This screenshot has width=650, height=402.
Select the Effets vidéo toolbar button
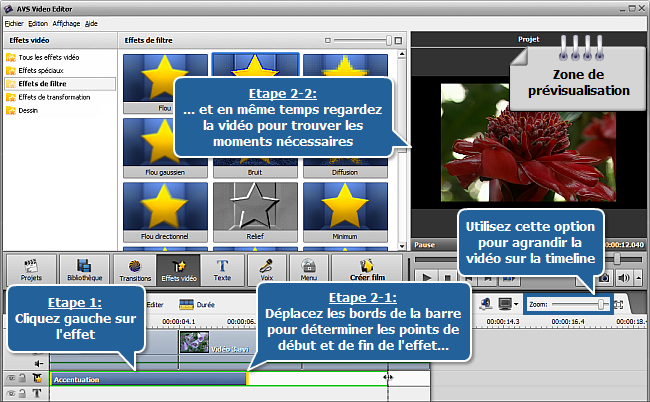(179, 270)
